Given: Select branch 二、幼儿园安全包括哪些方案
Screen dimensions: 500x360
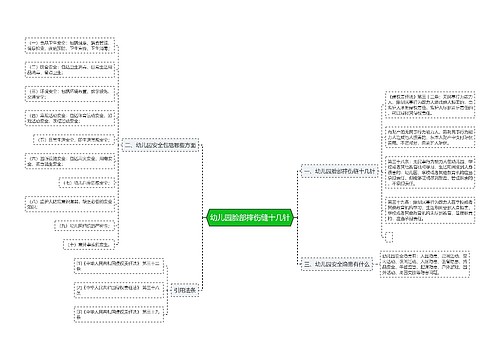Looking at the screenshot, I should [160, 145].
